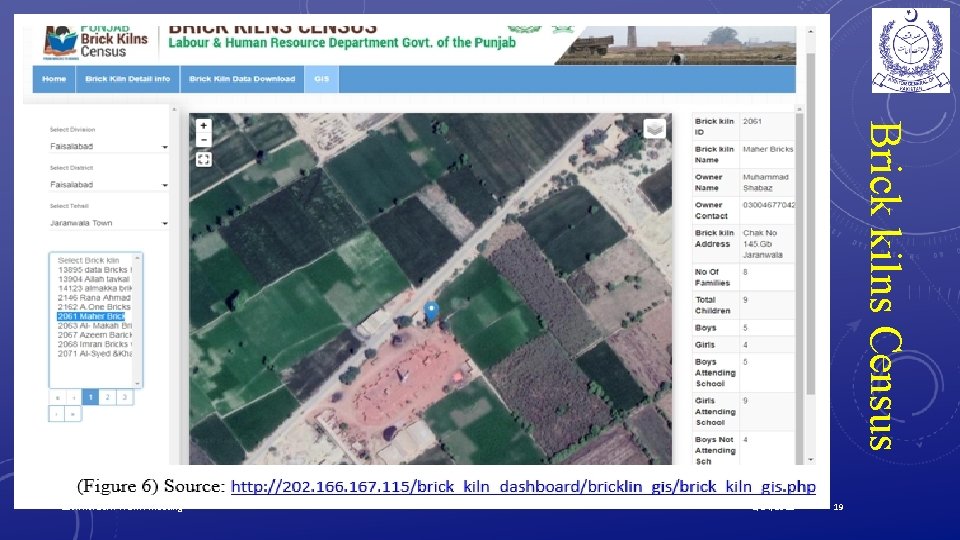This screenshot has width=960, height=540.
Task: Zoom in on the map
Action: pos(203,126)
